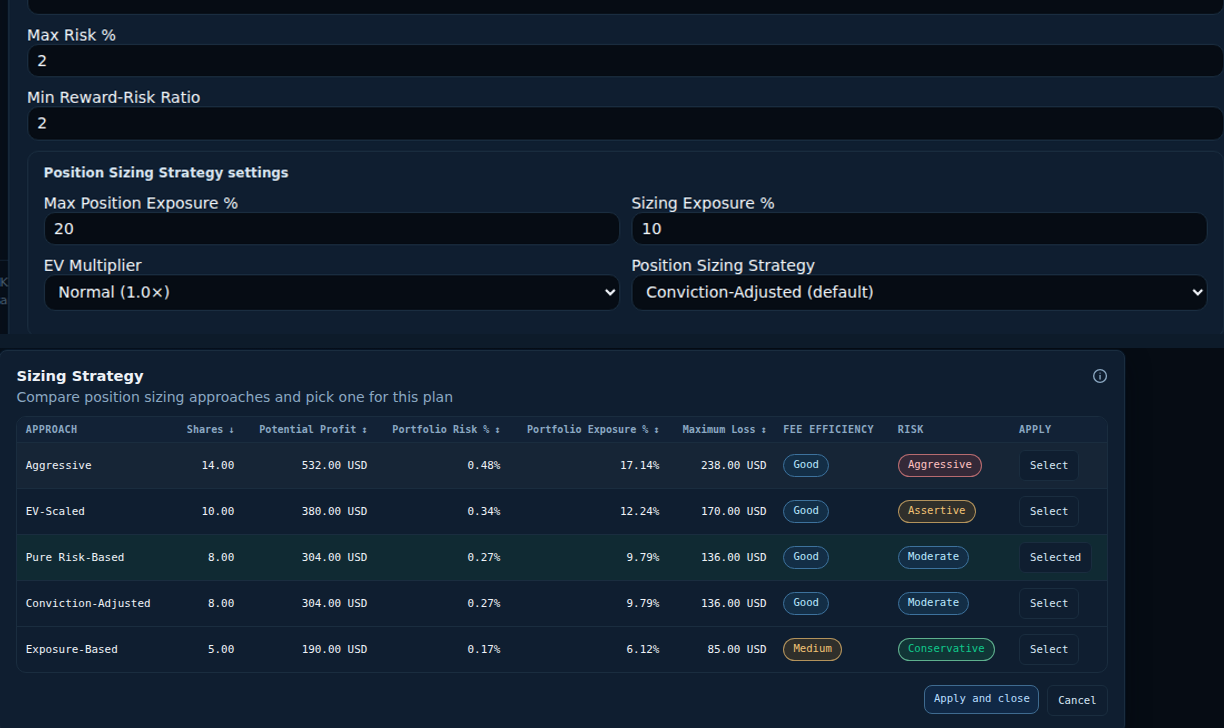Click the 5.00 shares value
Screen dimensions: 1224x728
(x=221, y=649)
